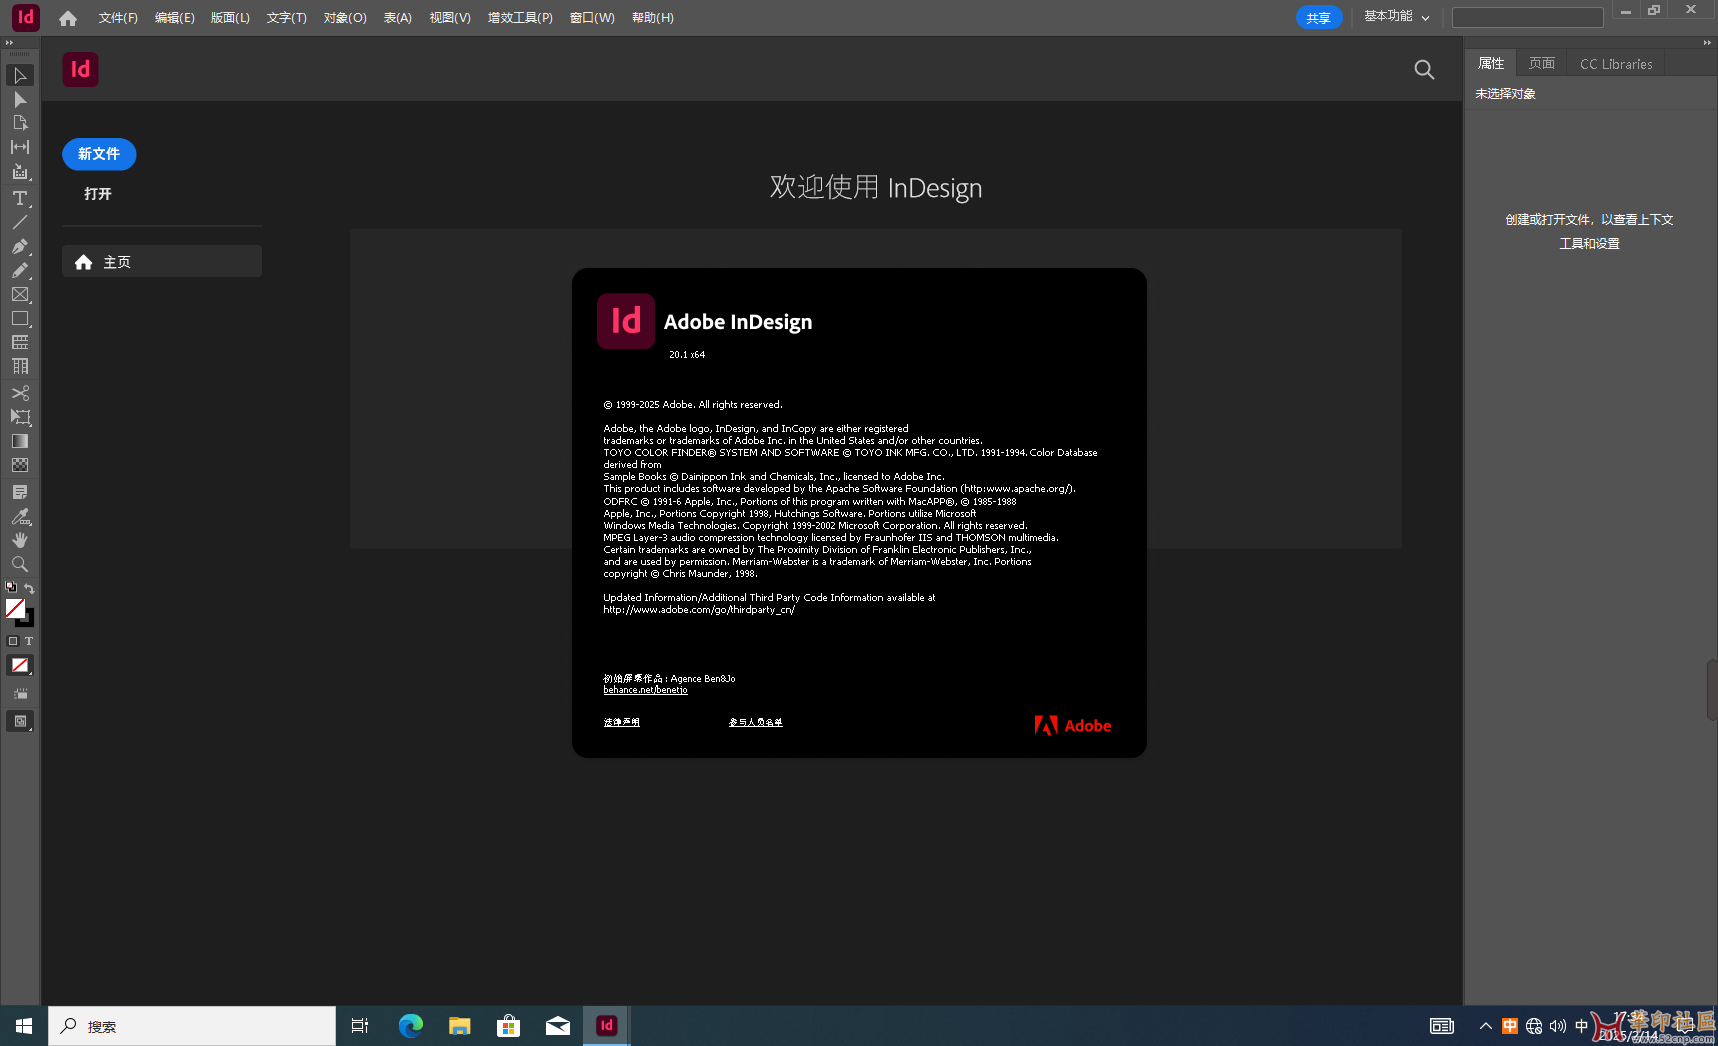Click the search magnifier on welcome screen
The width and height of the screenshot is (1718, 1046).
(x=1424, y=69)
